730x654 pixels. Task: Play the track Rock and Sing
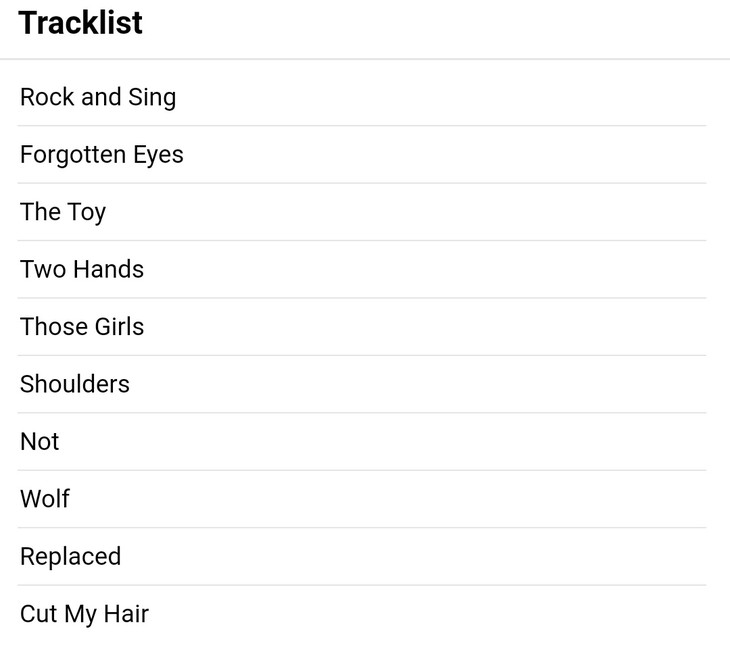point(98,97)
